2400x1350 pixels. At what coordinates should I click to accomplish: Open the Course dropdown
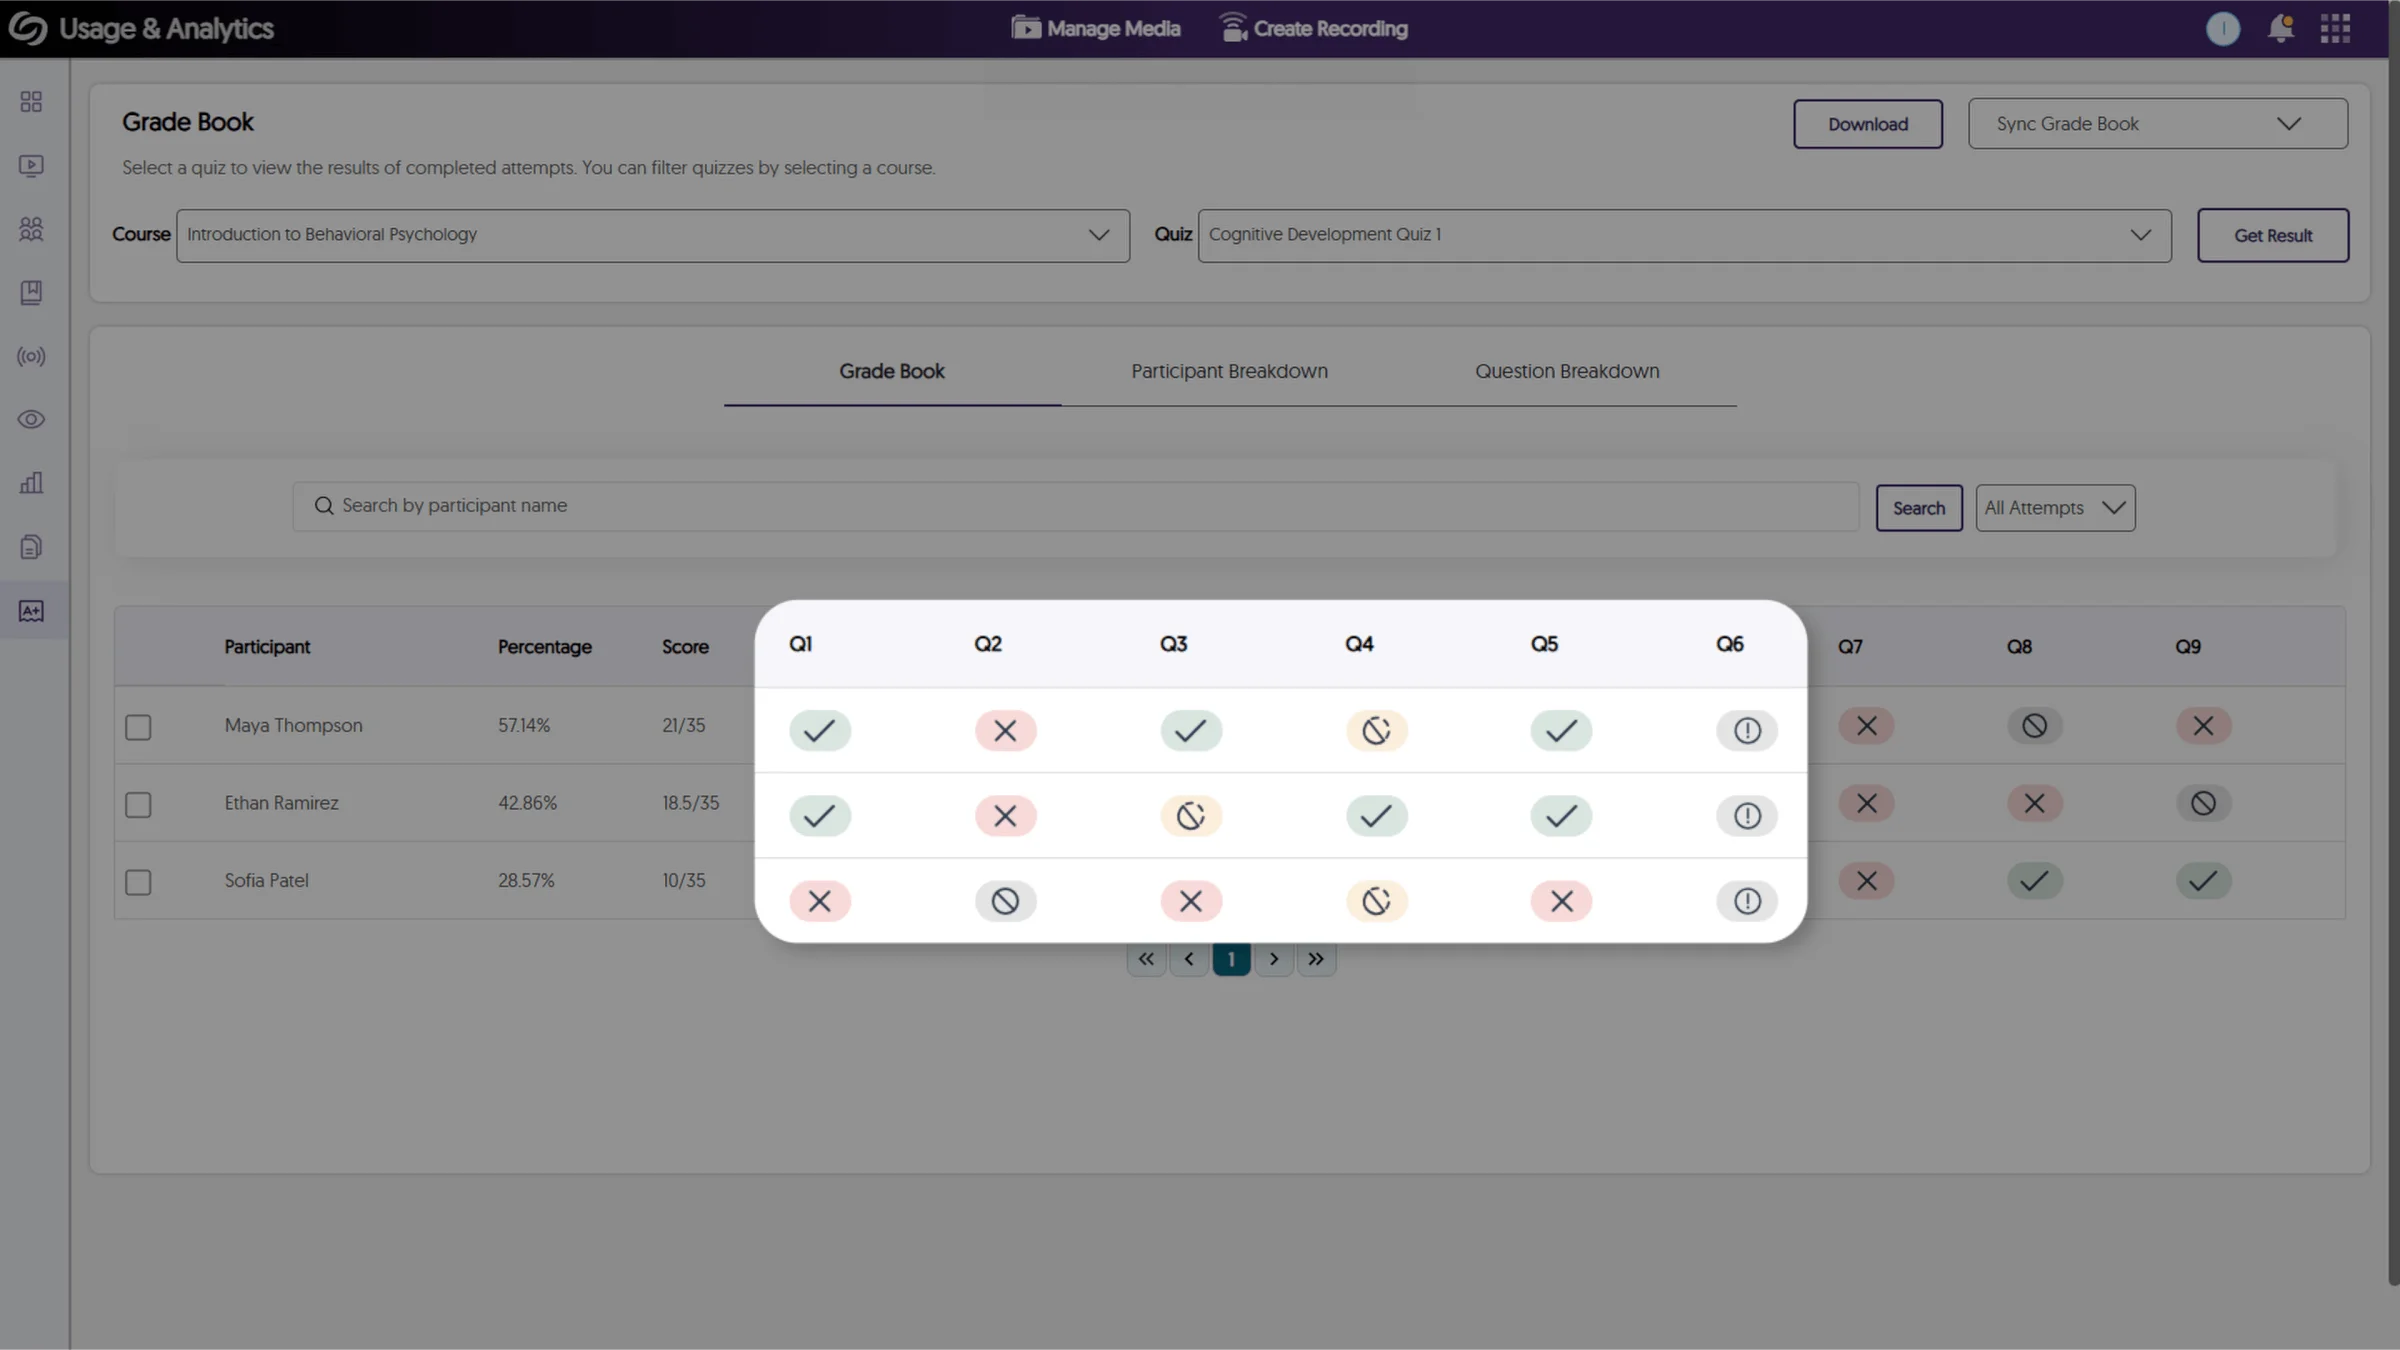pos(653,235)
